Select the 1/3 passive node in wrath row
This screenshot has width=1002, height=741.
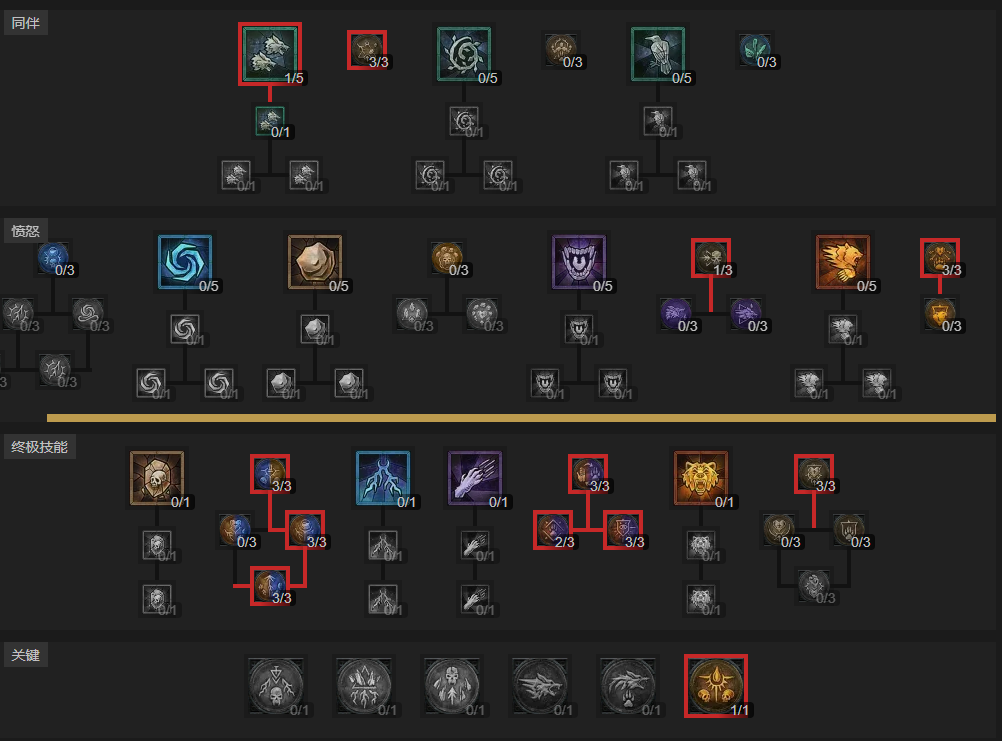pos(711,257)
